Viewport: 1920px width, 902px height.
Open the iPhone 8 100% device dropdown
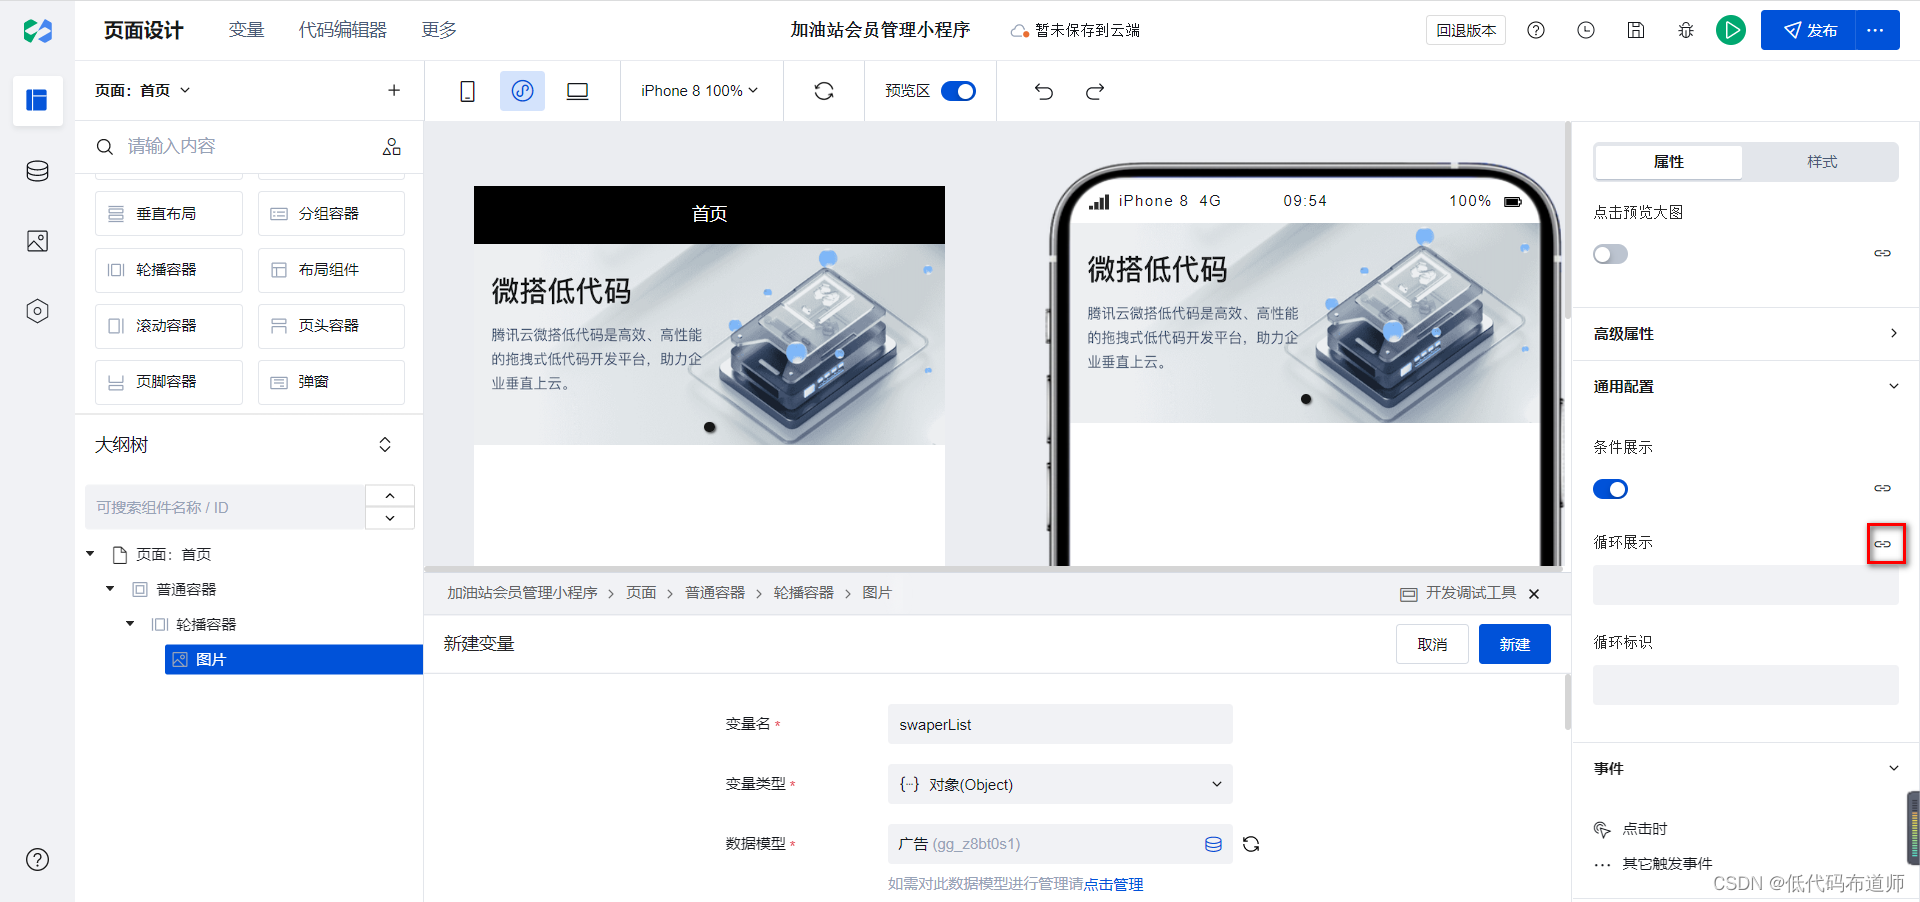pos(699,91)
